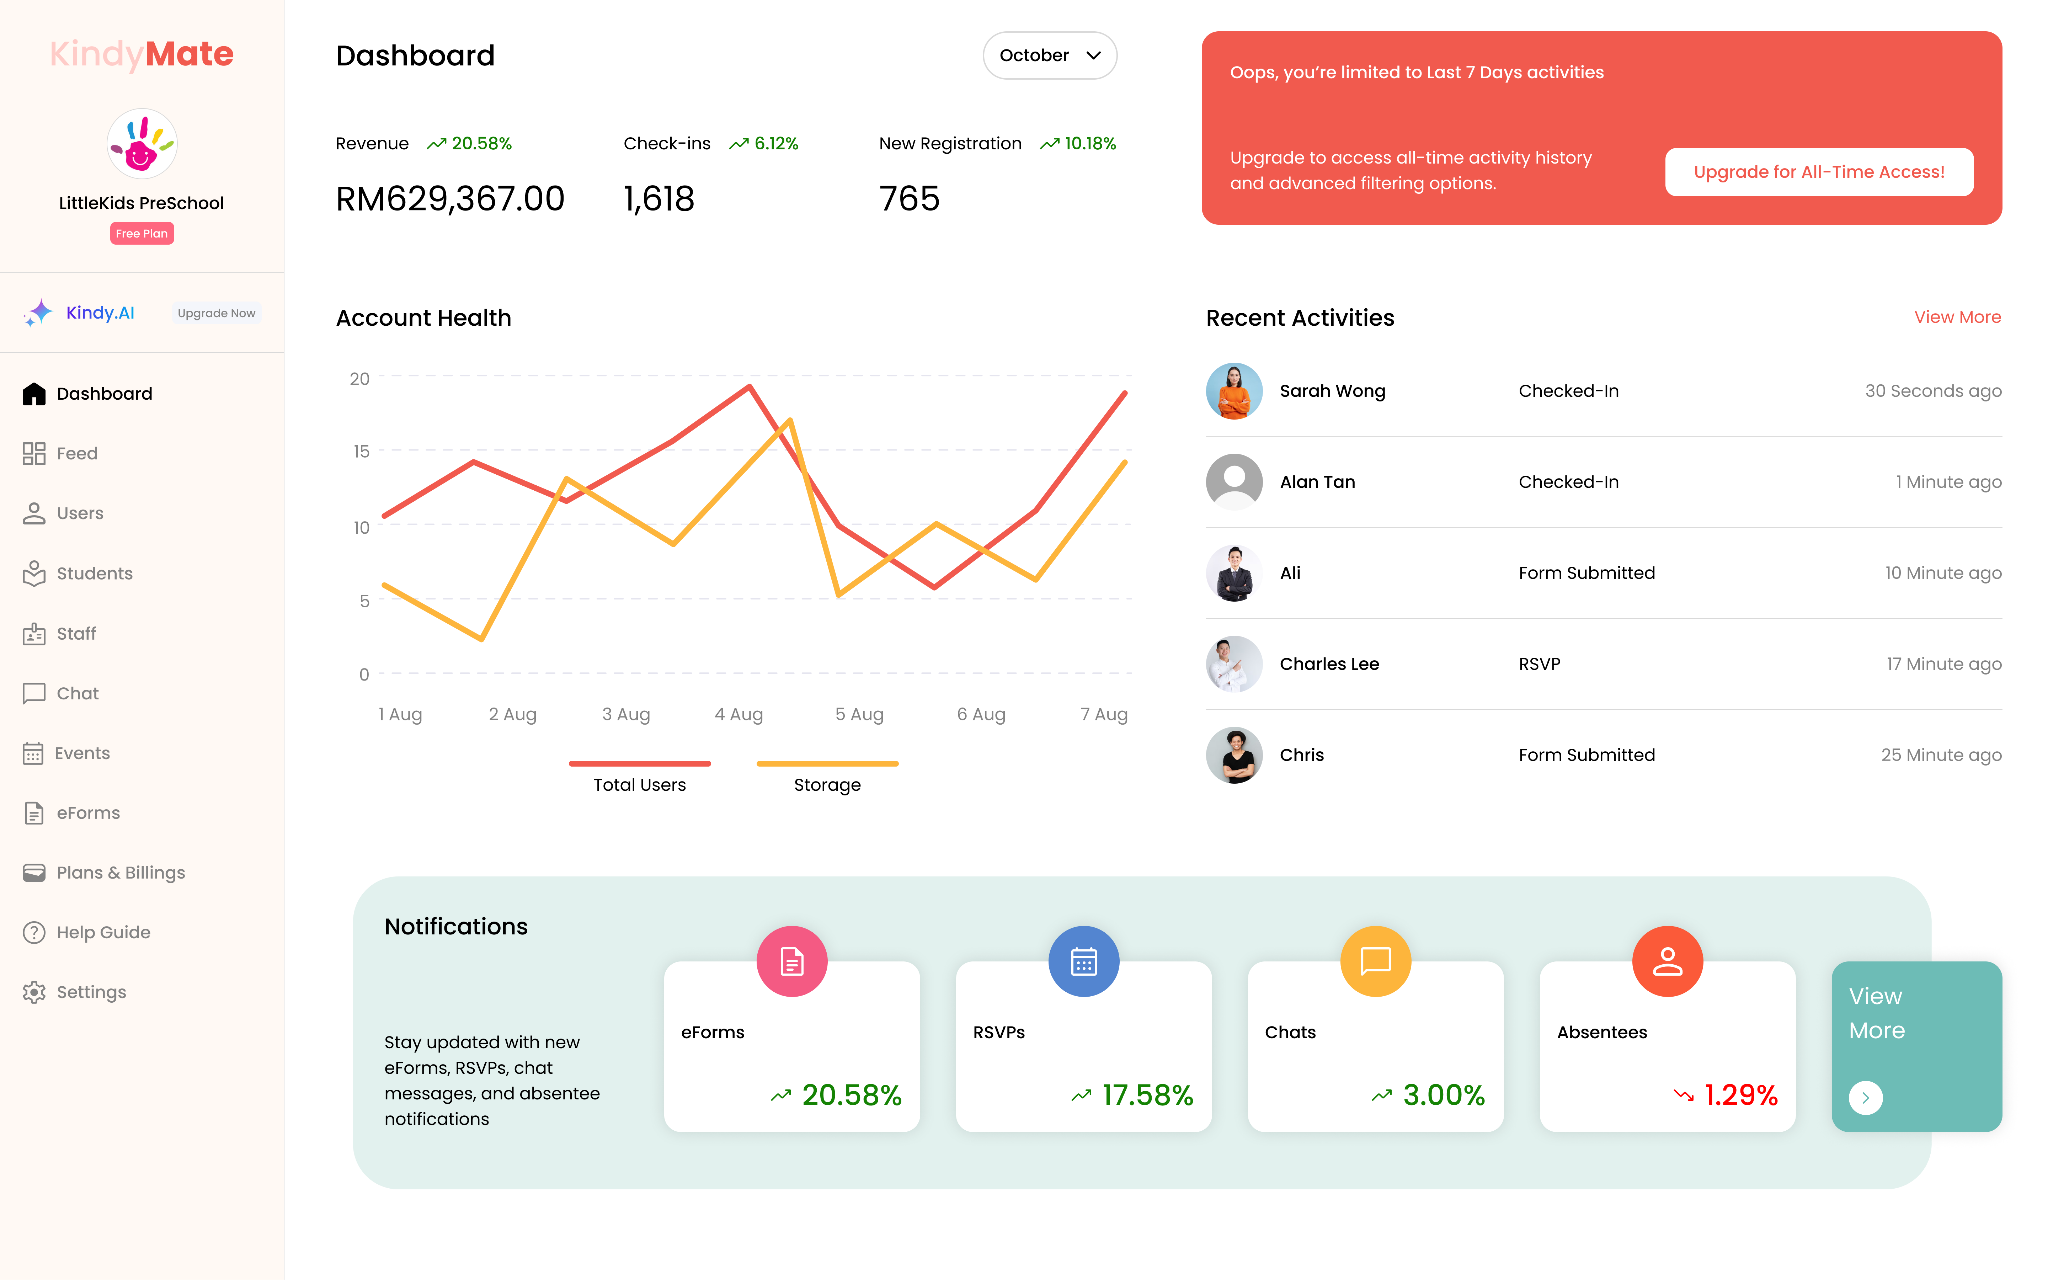Viewport: 2048px width, 1280px height.
Task: Click the Sarah Wong name
Action: pyautogui.click(x=1332, y=391)
